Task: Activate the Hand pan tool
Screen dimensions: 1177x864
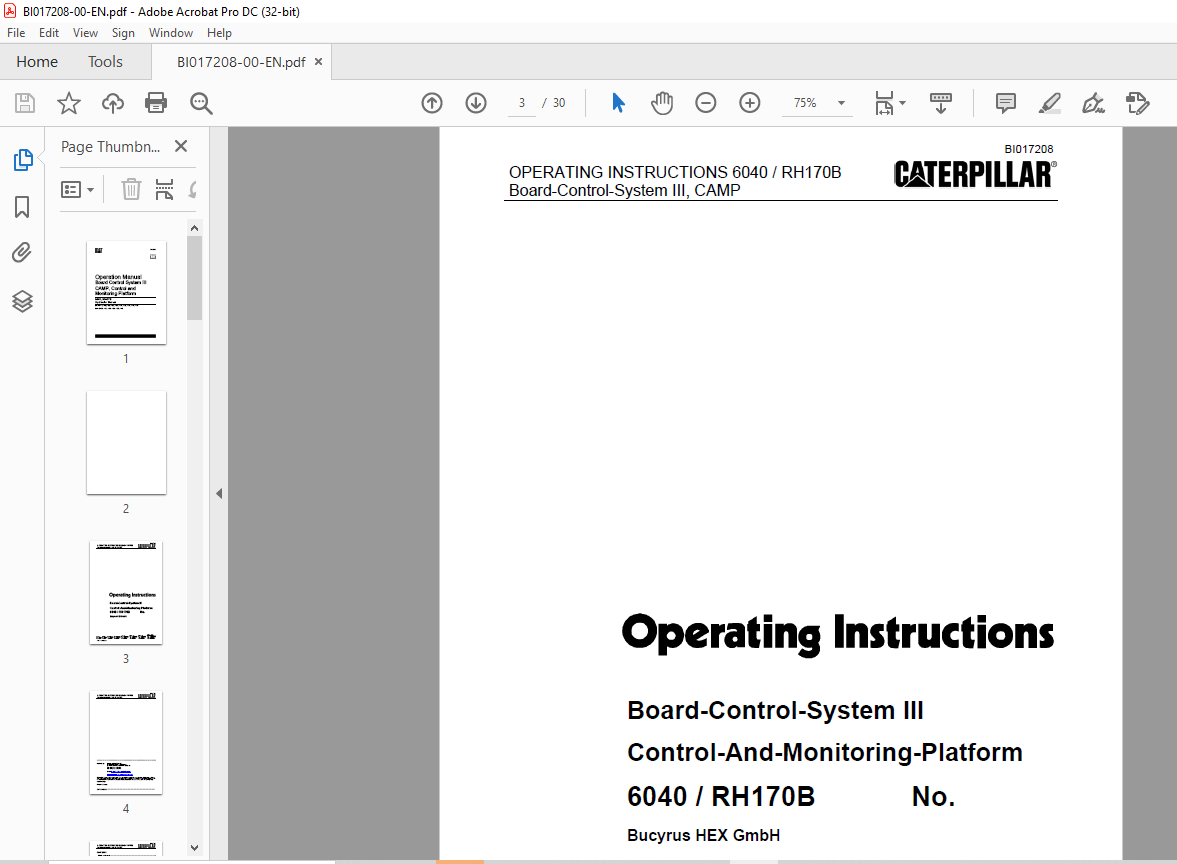Action: click(x=661, y=103)
